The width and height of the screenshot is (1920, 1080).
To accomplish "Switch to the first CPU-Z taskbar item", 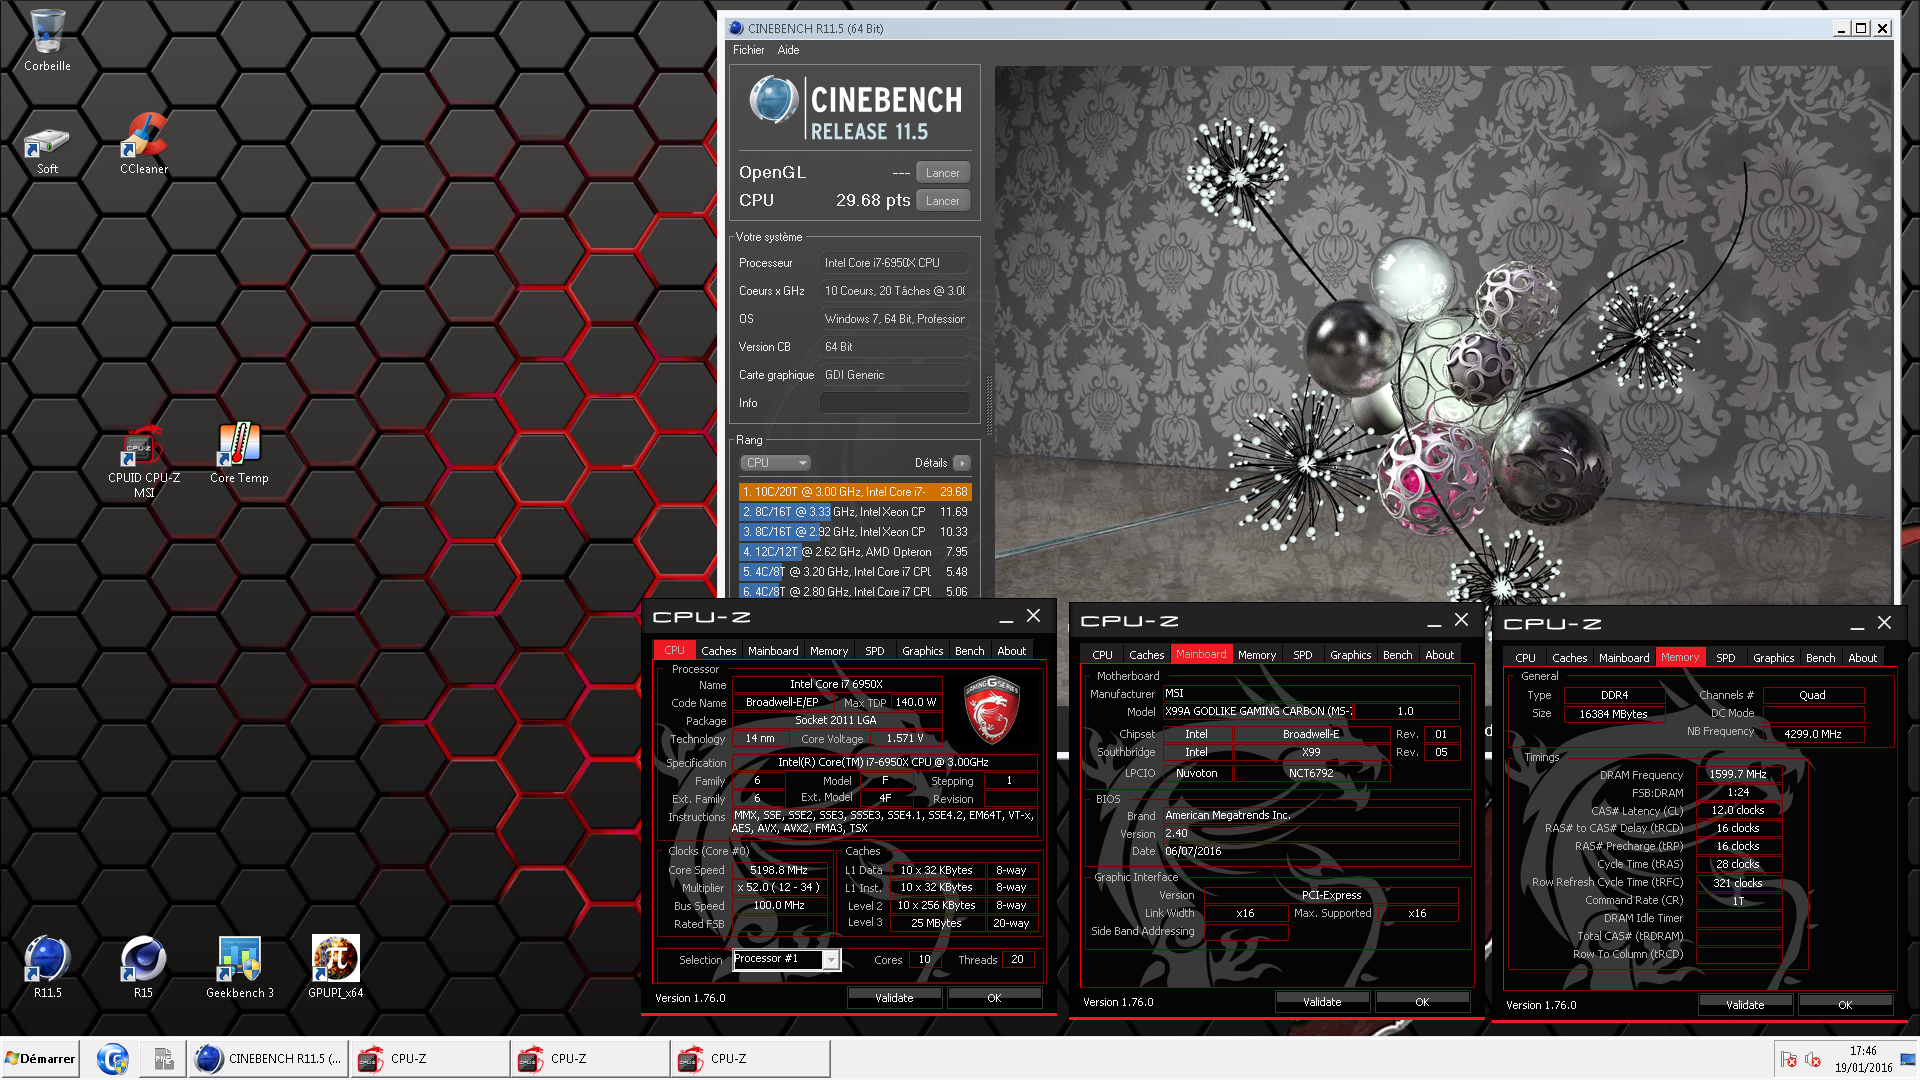I will coord(430,1058).
